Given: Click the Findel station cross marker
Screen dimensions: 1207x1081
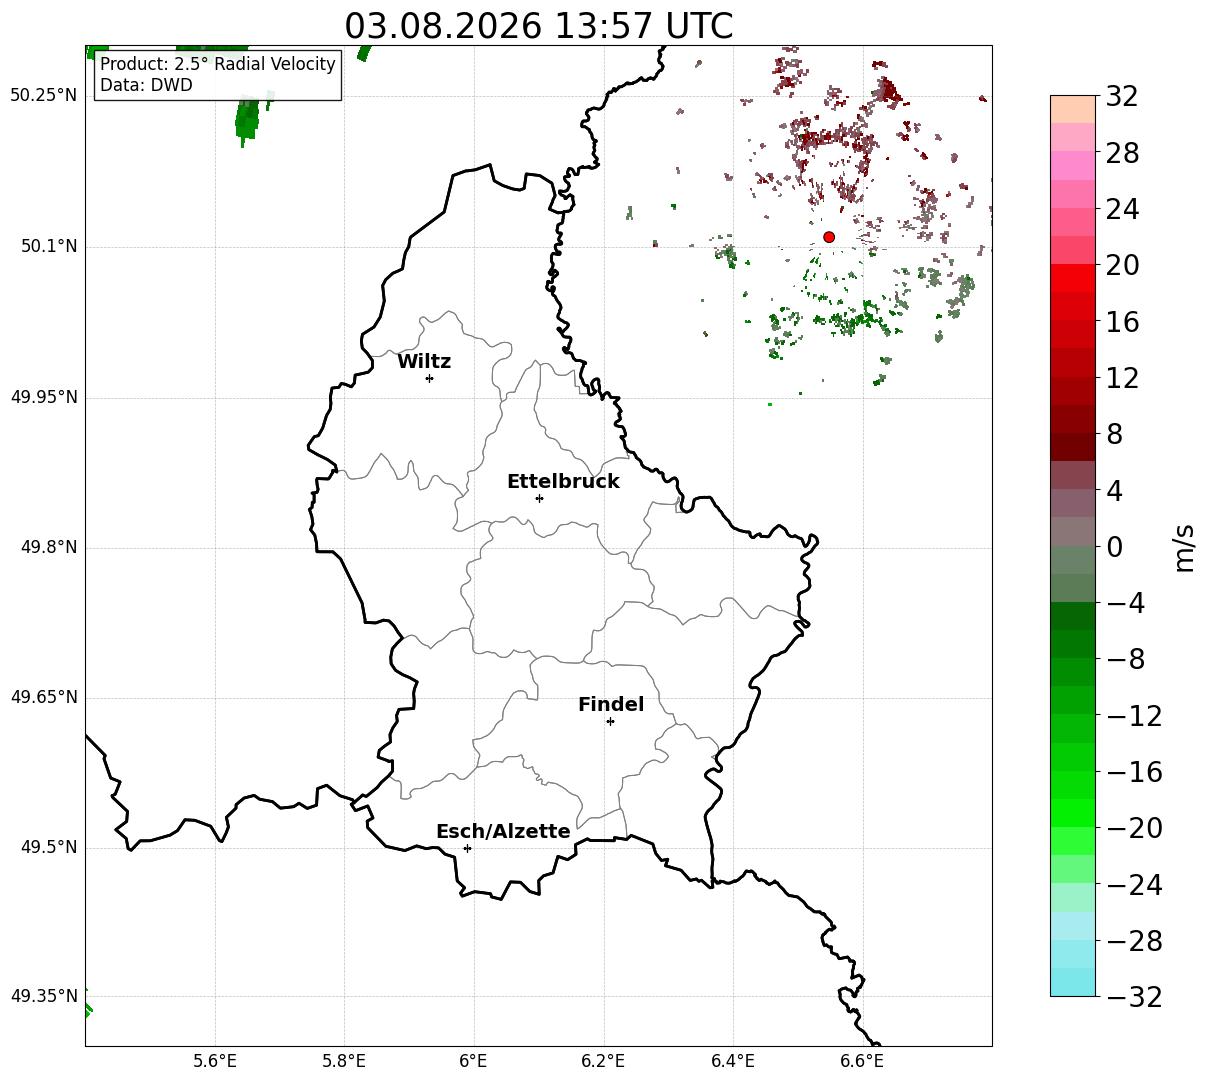Looking at the screenshot, I should point(610,721).
